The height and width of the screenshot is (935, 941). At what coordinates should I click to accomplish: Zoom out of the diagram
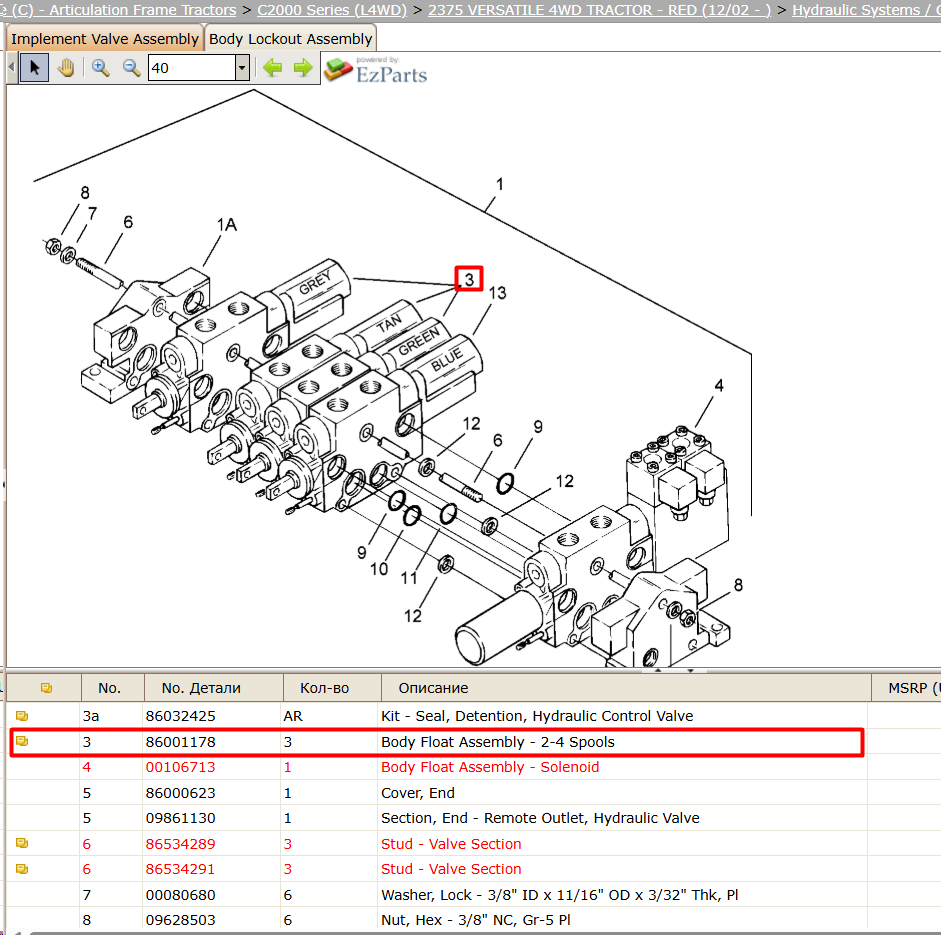(131, 68)
